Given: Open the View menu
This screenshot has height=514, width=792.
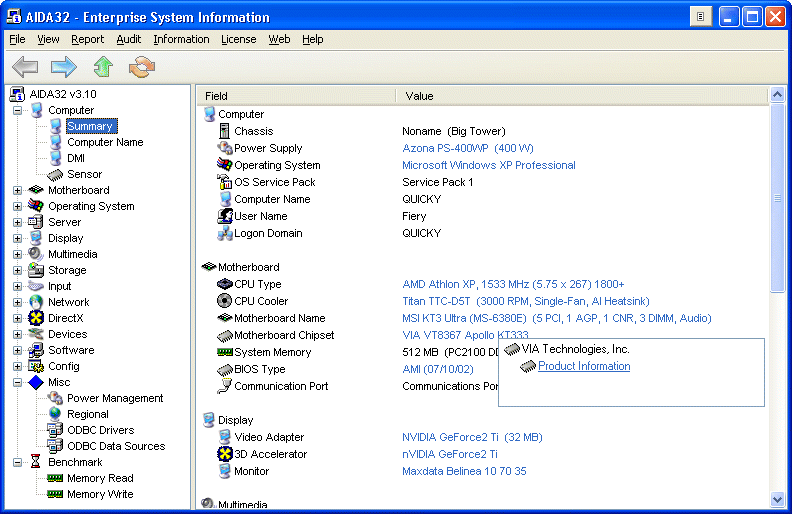Looking at the screenshot, I should pos(48,39).
